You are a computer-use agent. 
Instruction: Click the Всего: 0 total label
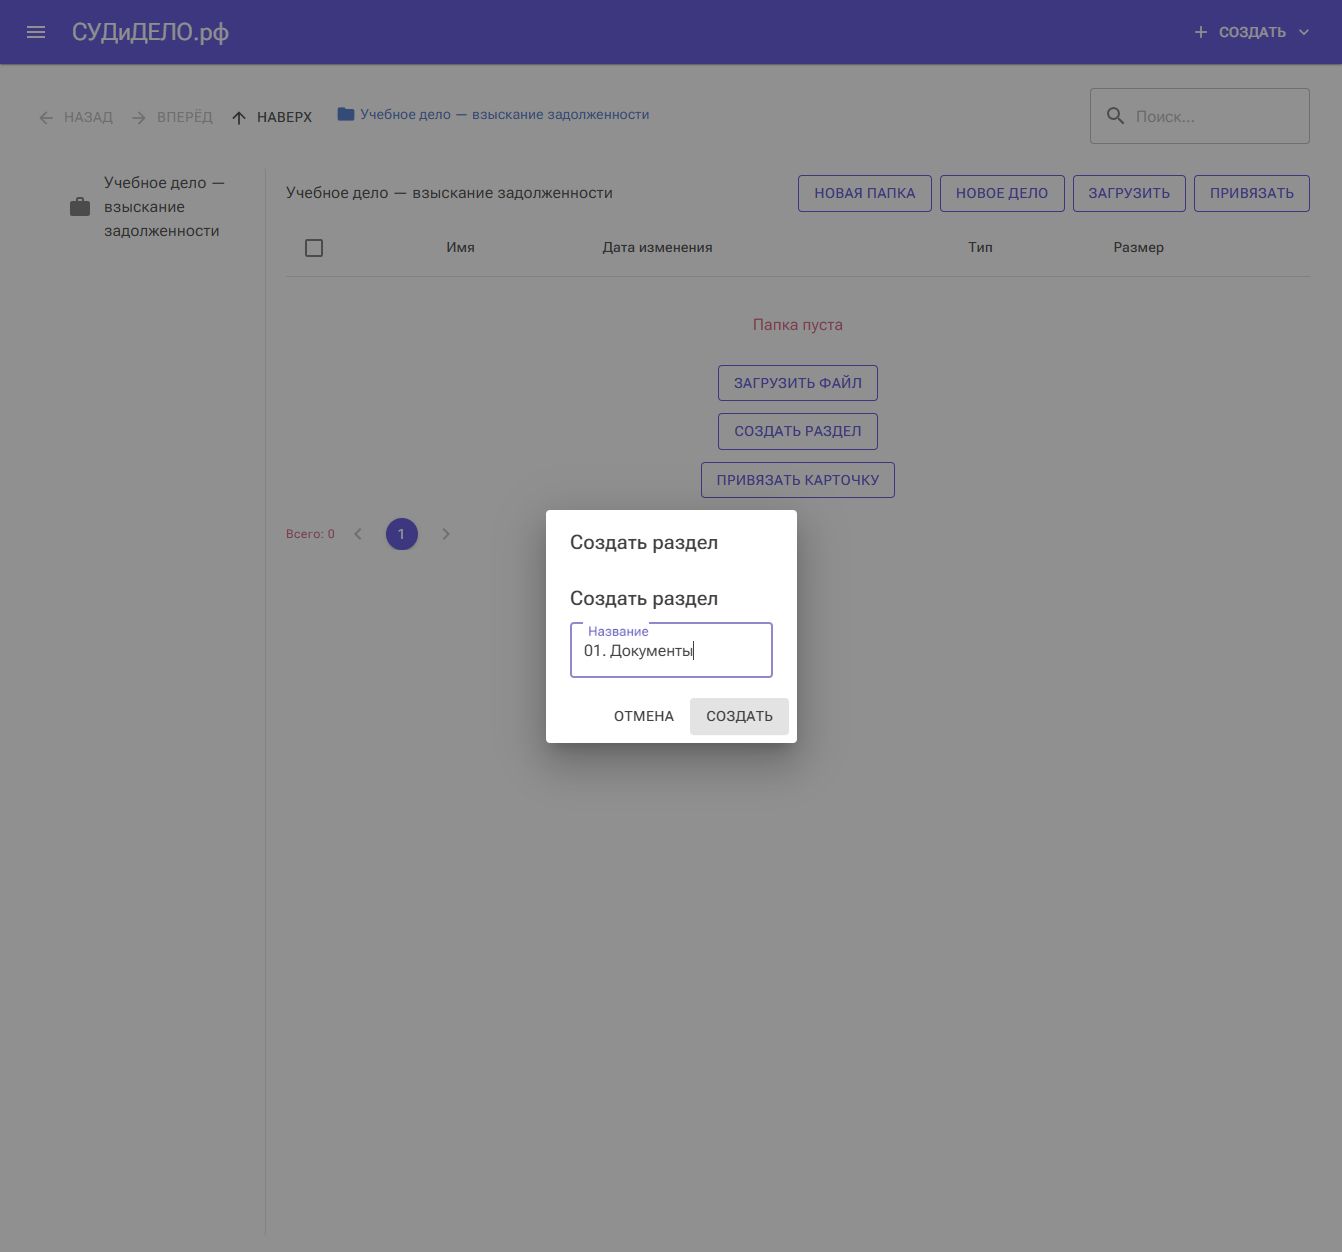point(310,534)
